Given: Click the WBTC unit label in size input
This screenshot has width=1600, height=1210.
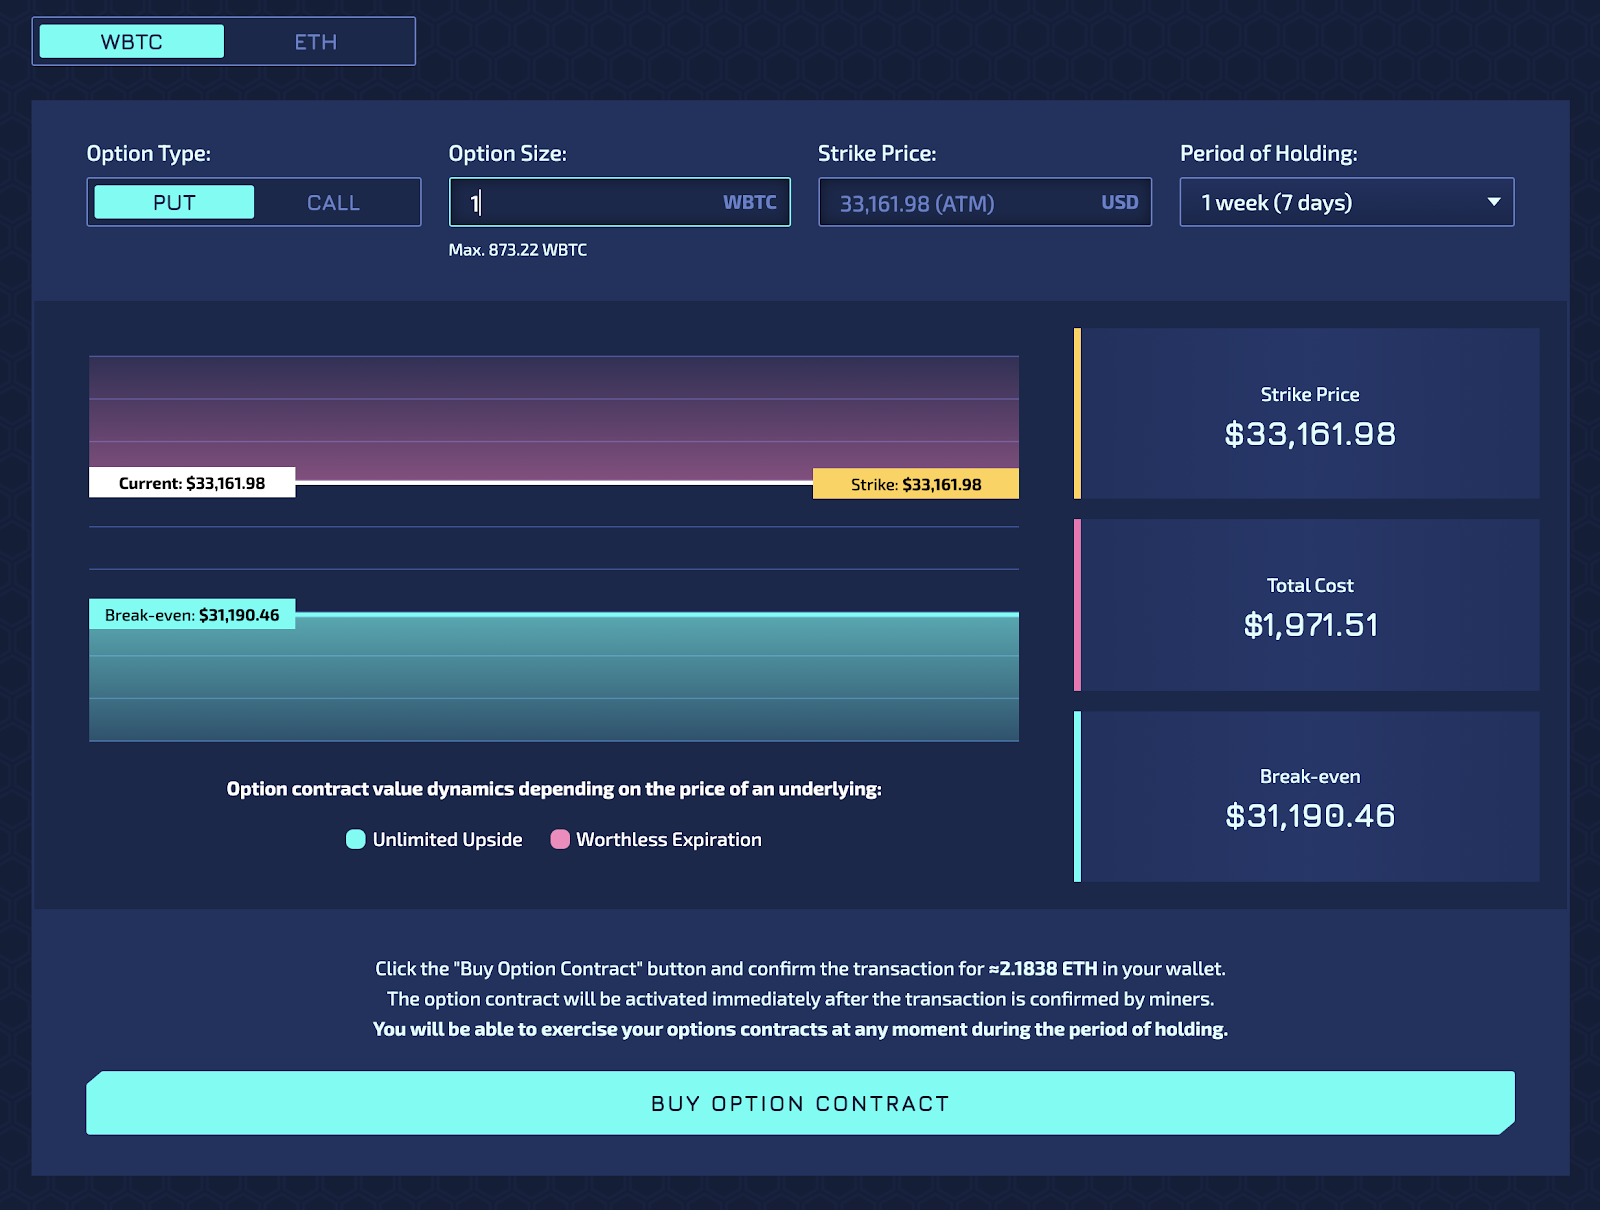Looking at the screenshot, I should pyautogui.click(x=750, y=202).
